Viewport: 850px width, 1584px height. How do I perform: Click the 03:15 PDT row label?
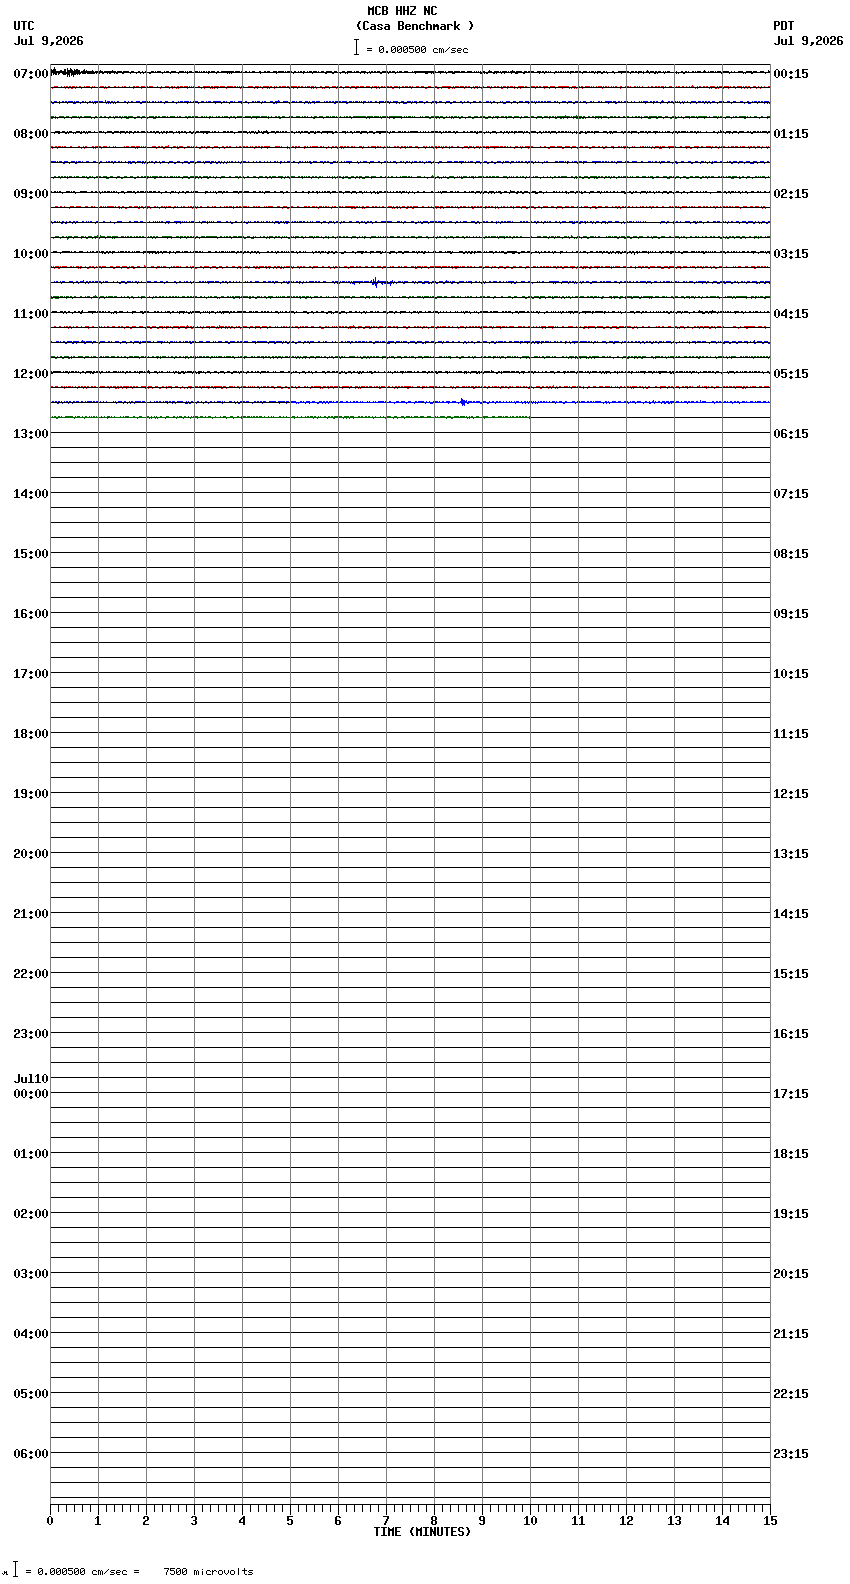[791, 254]
